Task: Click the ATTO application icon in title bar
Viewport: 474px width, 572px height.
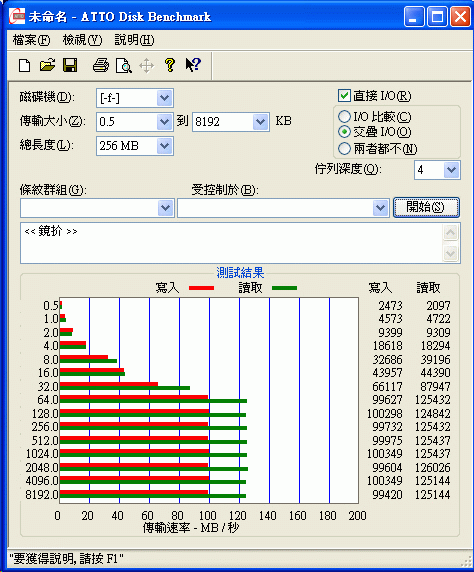Action: tap(17, 16)
